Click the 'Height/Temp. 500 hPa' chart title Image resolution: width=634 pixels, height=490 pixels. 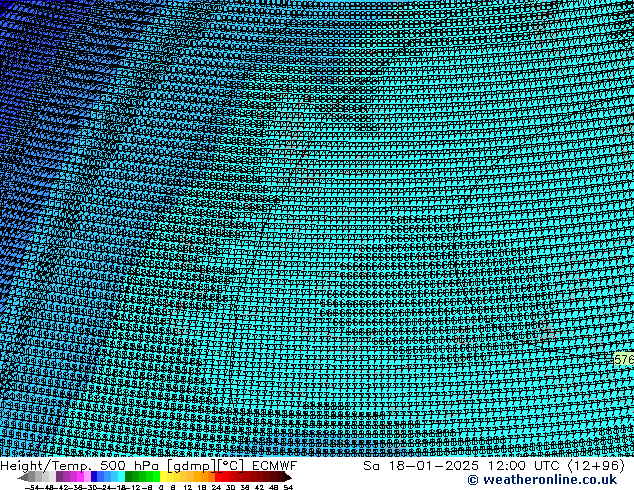click(81, 466)
